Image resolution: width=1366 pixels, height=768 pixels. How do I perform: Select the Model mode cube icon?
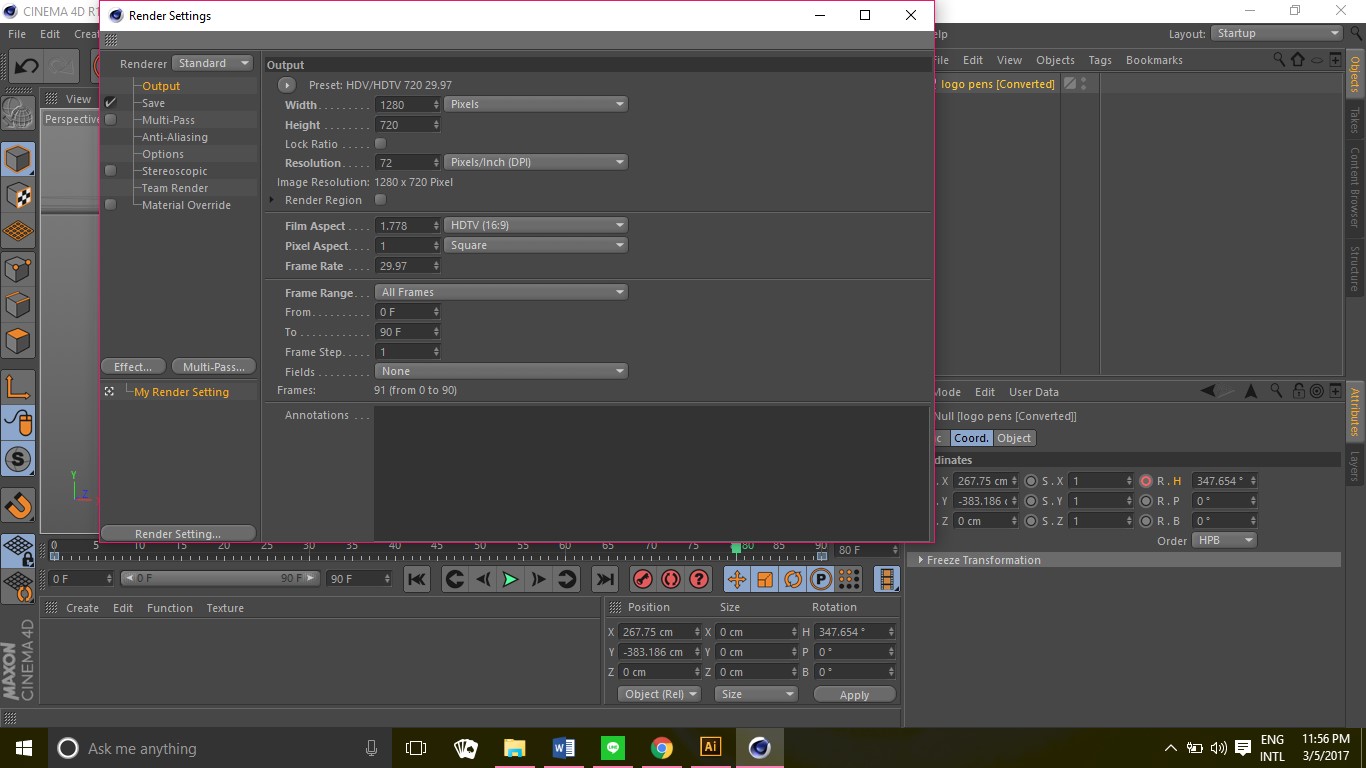click(18, 159)
